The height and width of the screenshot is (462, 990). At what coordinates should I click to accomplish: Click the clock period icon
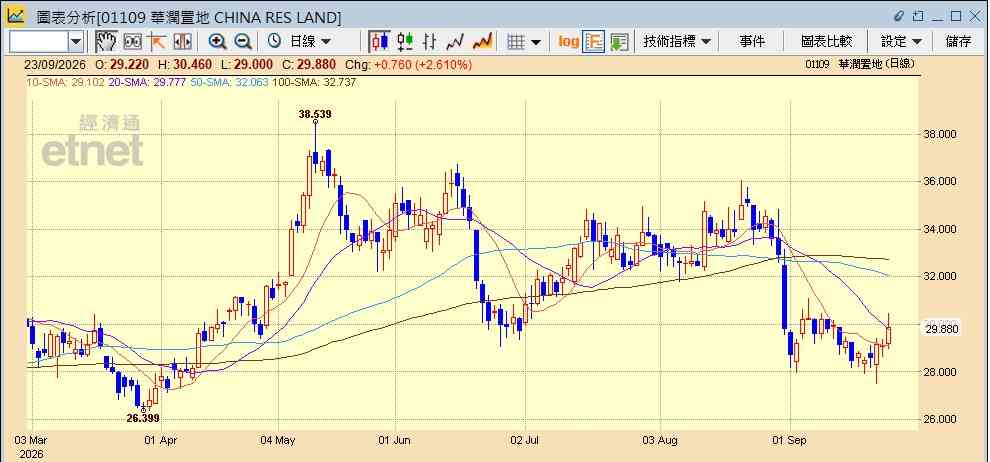pos(274,42)
